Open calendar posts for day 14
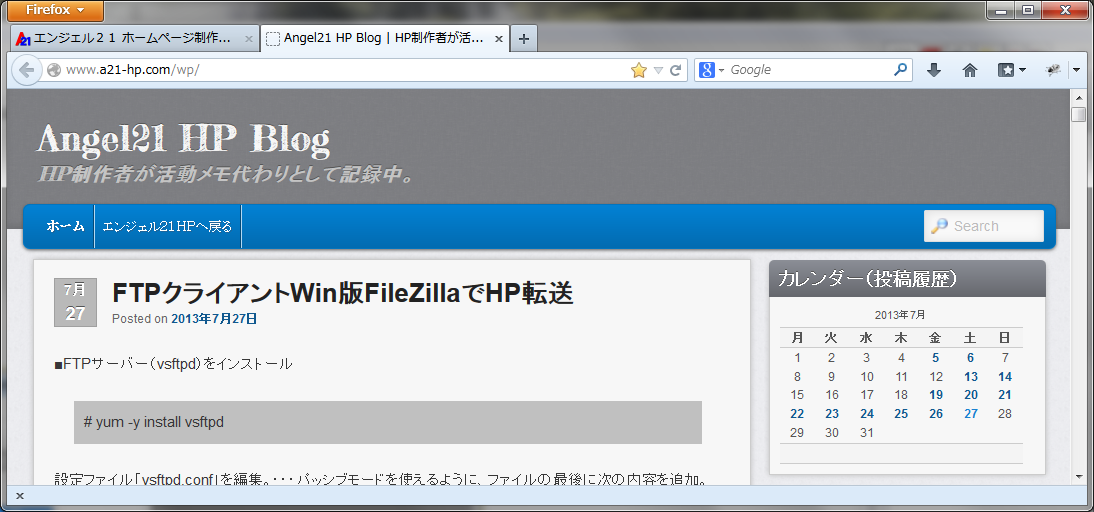Screen dimensions: 1094x512 (x=1005, y=377)
